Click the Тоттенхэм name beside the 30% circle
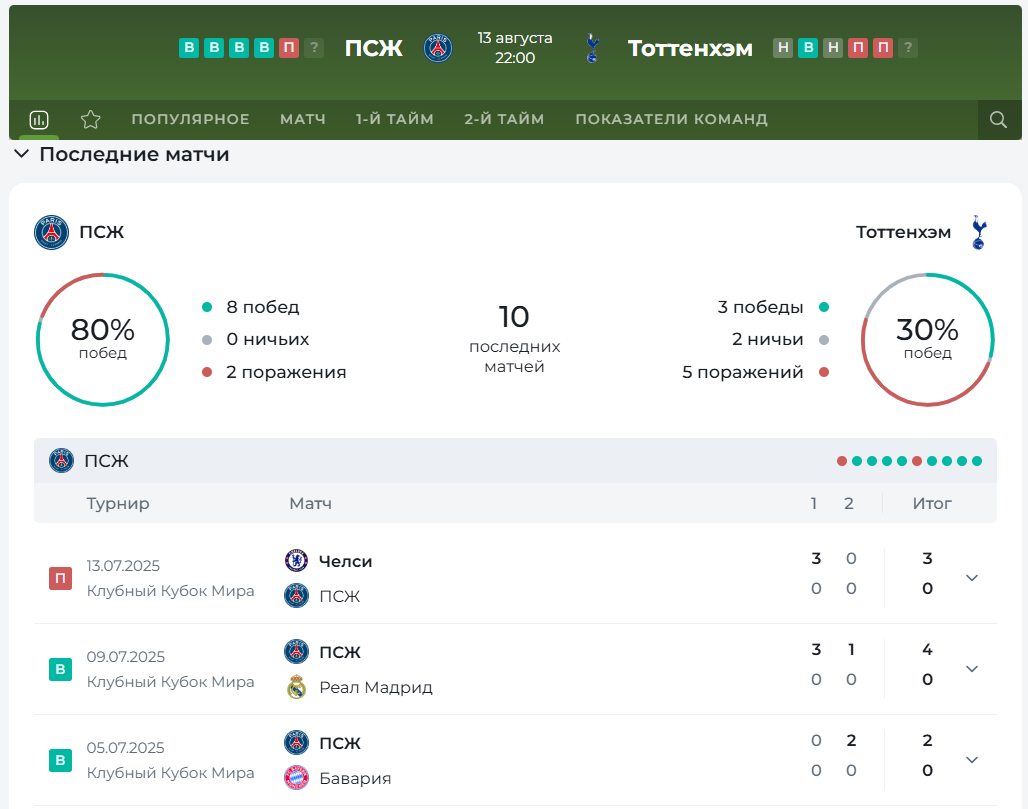 (x=903, y=232)
